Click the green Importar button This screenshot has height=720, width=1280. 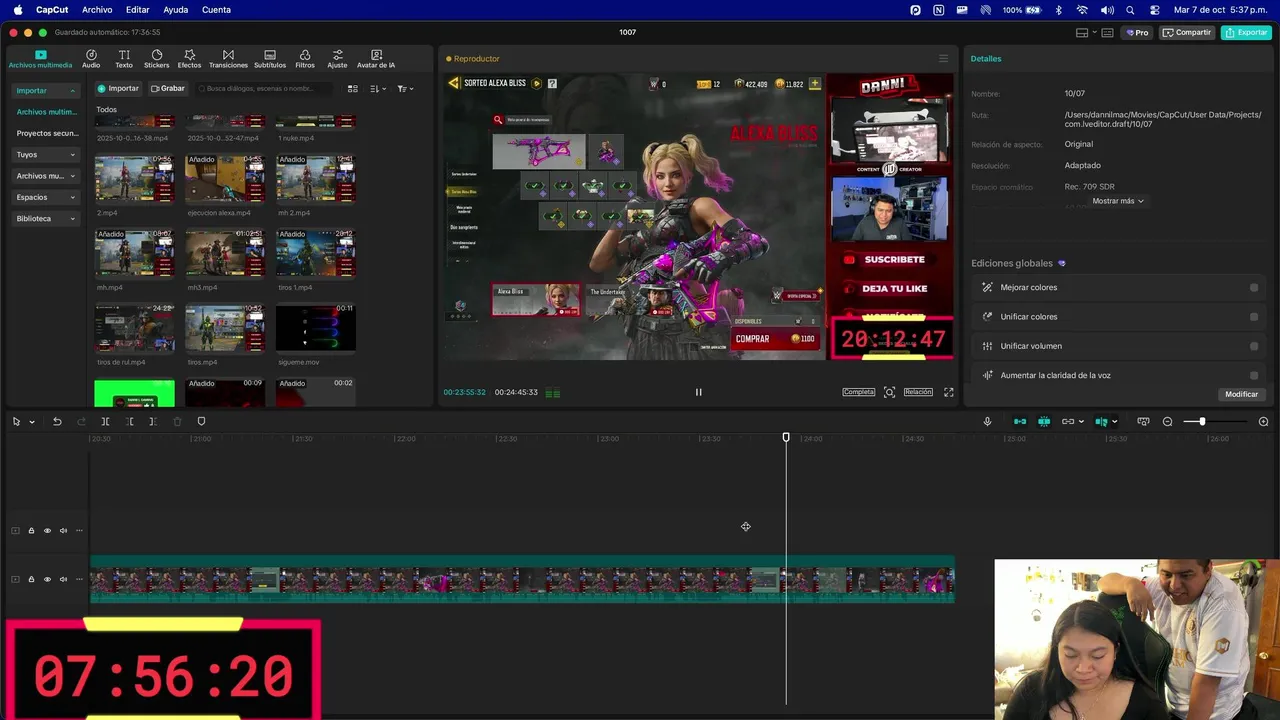point(118,89)
